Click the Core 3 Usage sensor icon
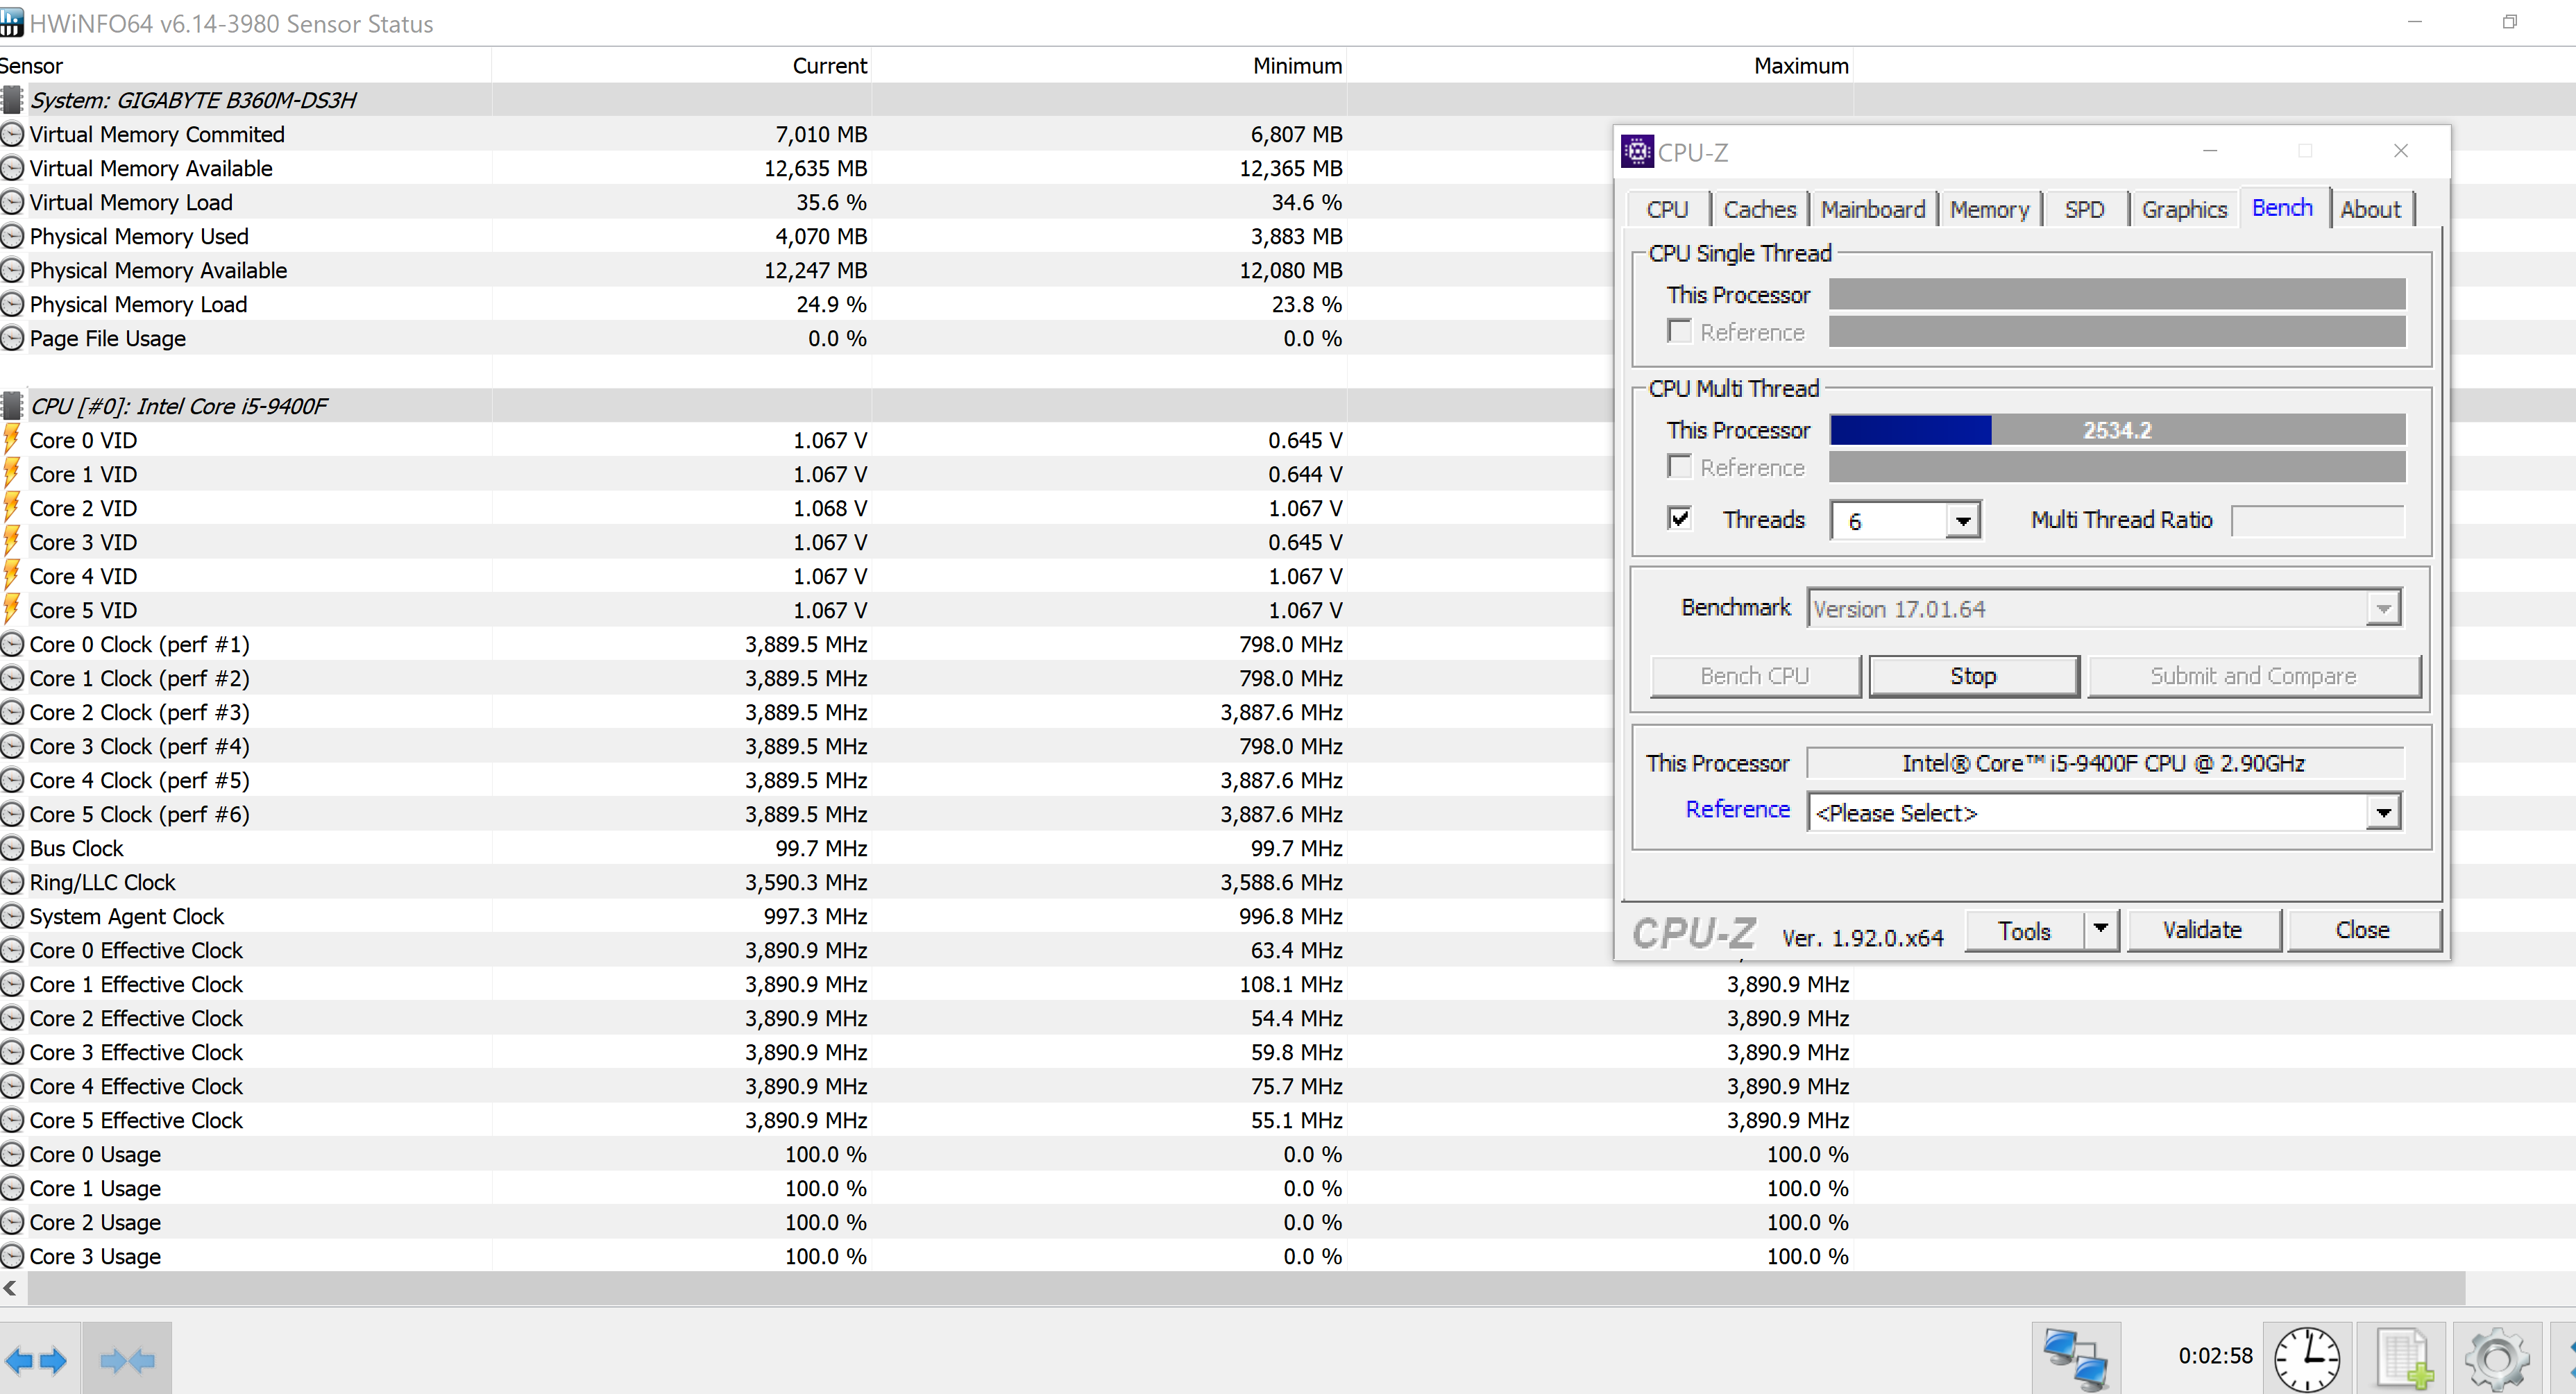This screenshot has height=1394, width=2576. coord(12,1256)
